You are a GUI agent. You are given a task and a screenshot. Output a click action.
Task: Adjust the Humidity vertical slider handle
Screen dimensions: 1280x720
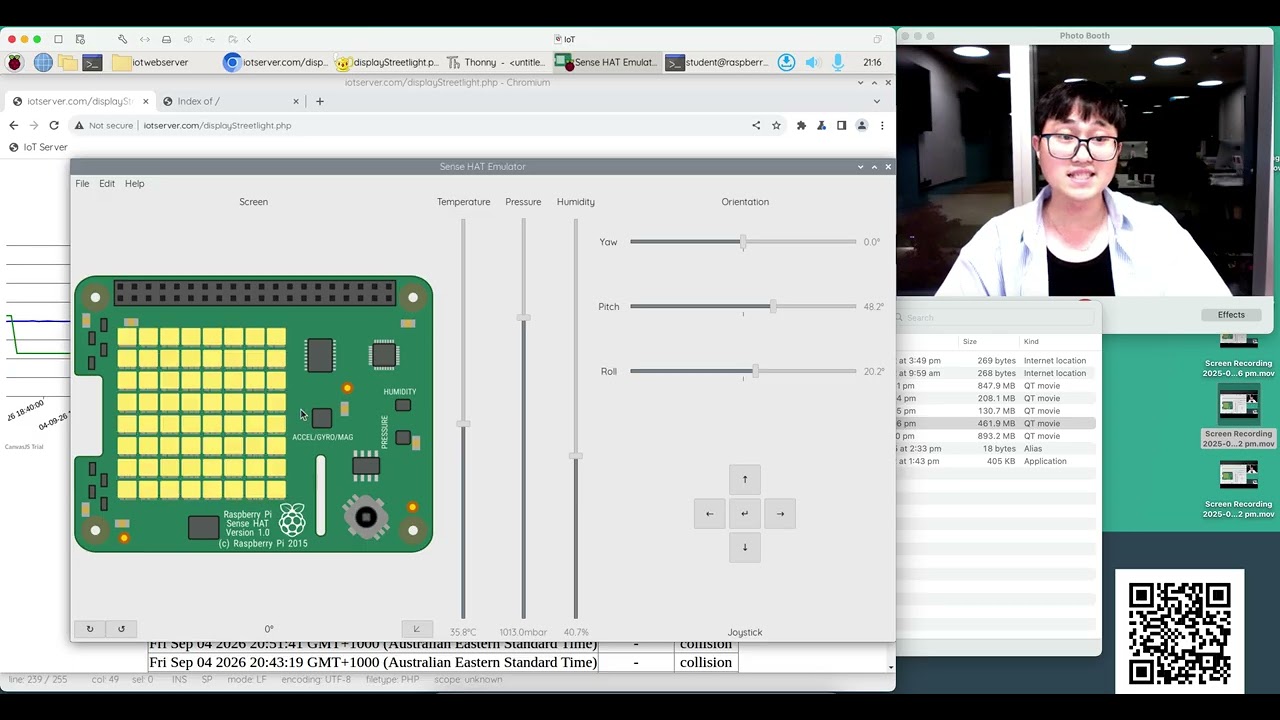(575, 456)
